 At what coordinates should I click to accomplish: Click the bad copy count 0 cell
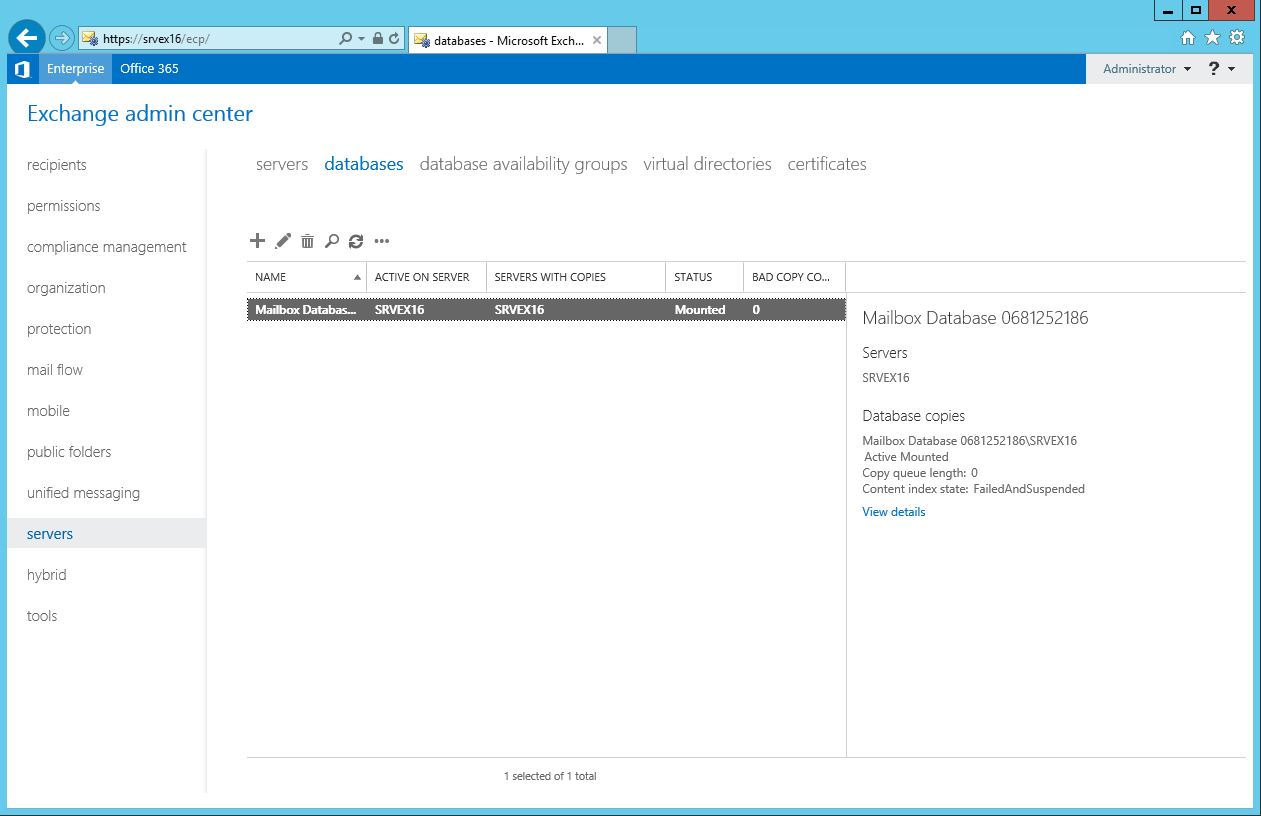[756, 310]
